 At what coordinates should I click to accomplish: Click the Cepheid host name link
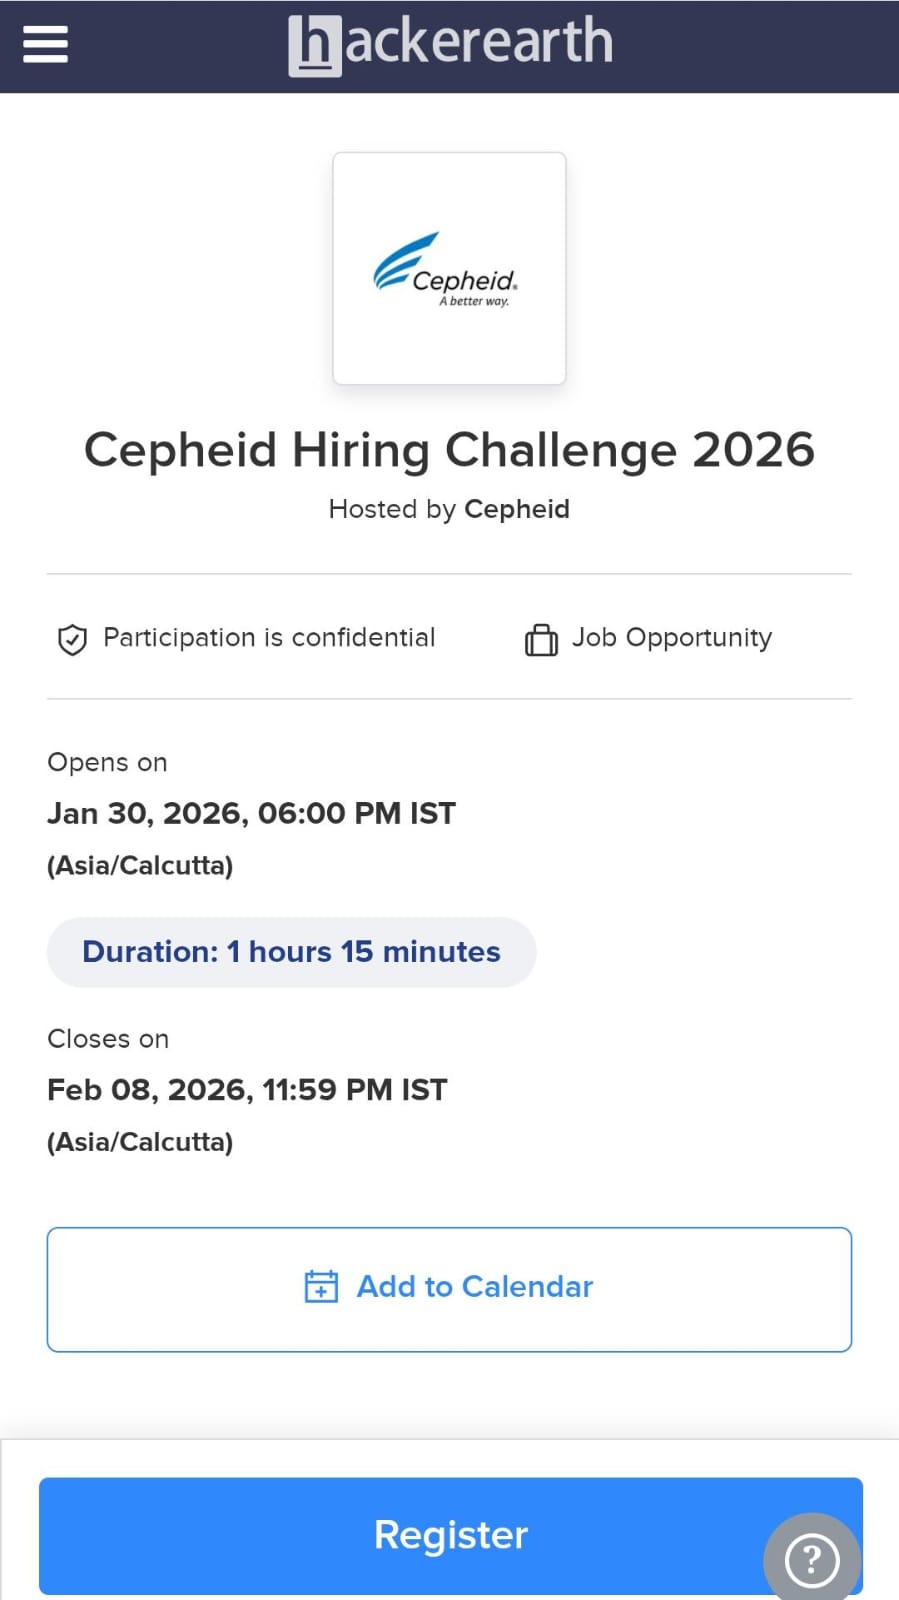pos(517,509)
